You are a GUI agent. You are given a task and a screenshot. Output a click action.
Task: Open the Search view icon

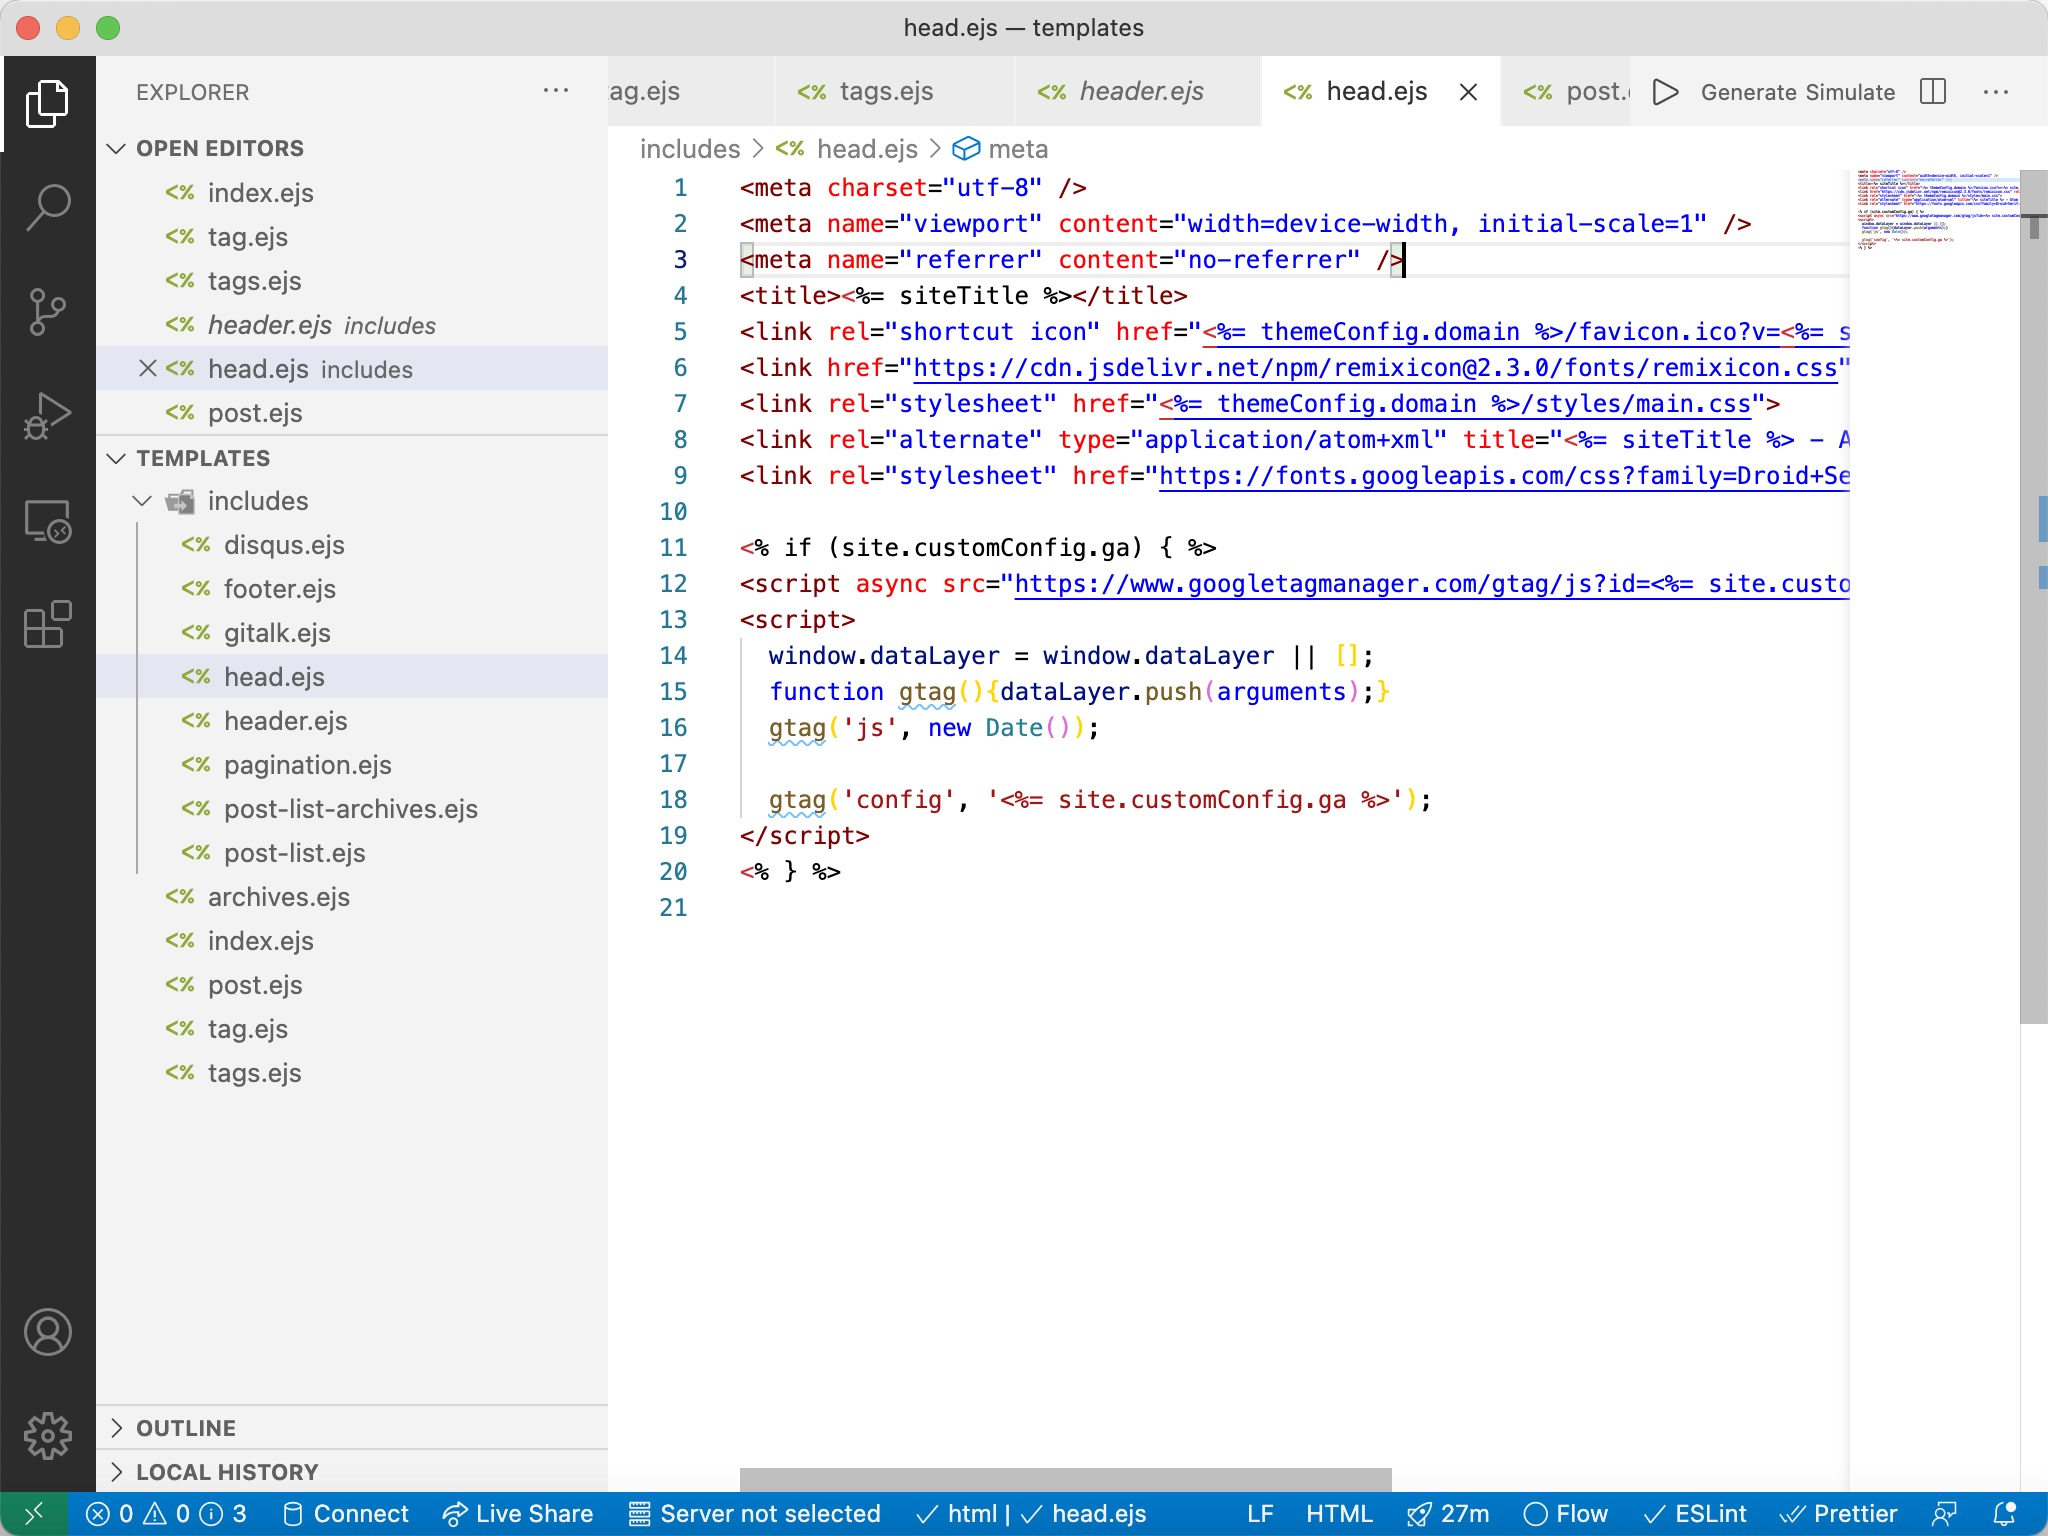click(x=47, y=207)
